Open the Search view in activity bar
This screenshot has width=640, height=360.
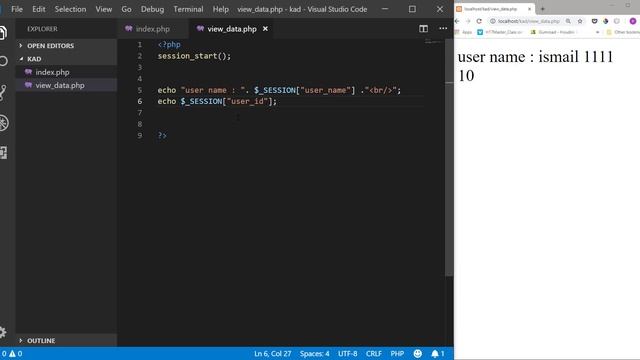tap(3, 61)
